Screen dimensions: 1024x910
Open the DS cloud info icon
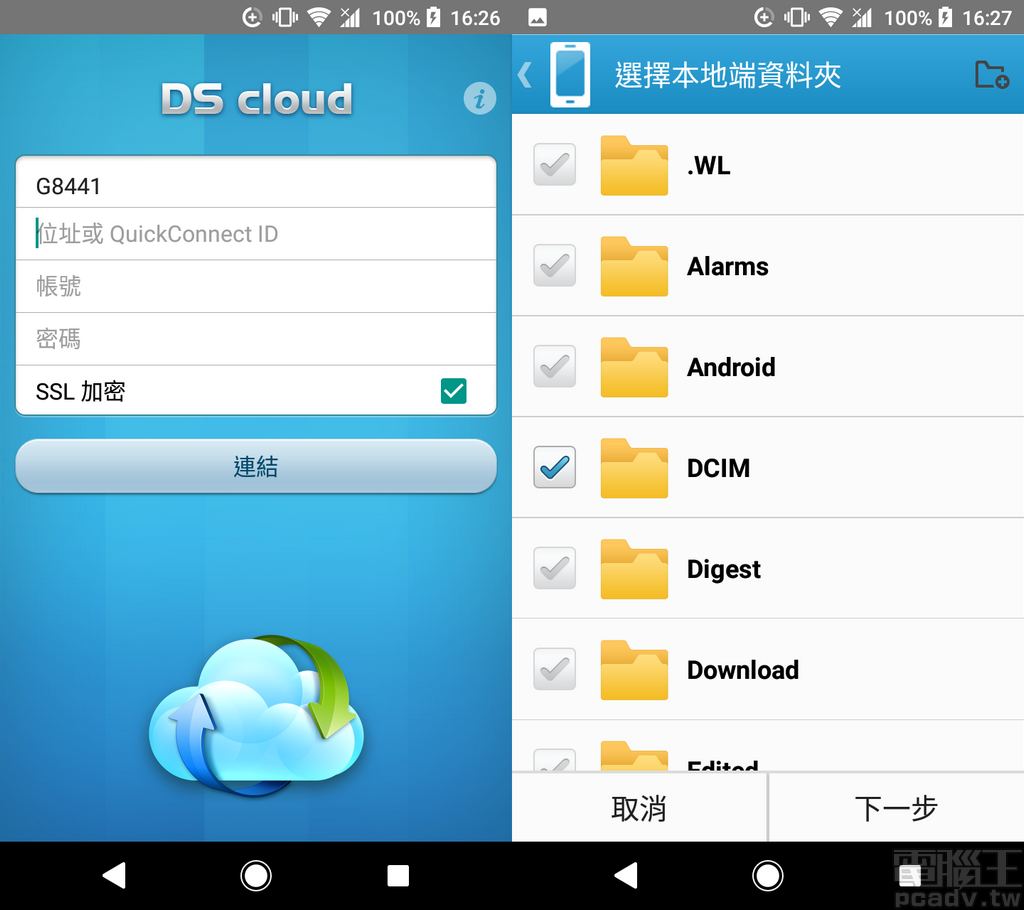(480, 98)
